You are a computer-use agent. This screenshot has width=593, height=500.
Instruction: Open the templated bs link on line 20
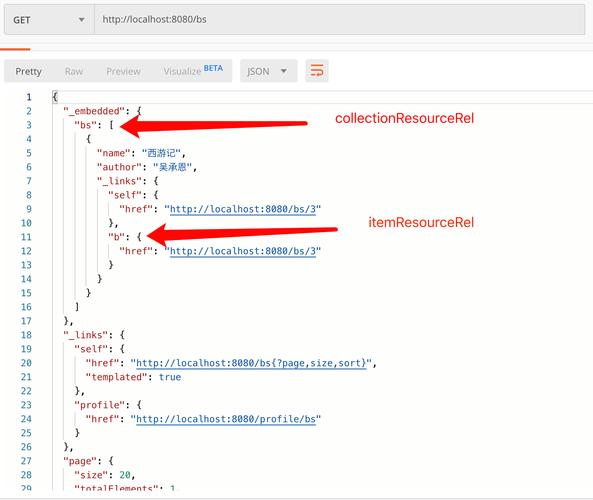(251, 363)
